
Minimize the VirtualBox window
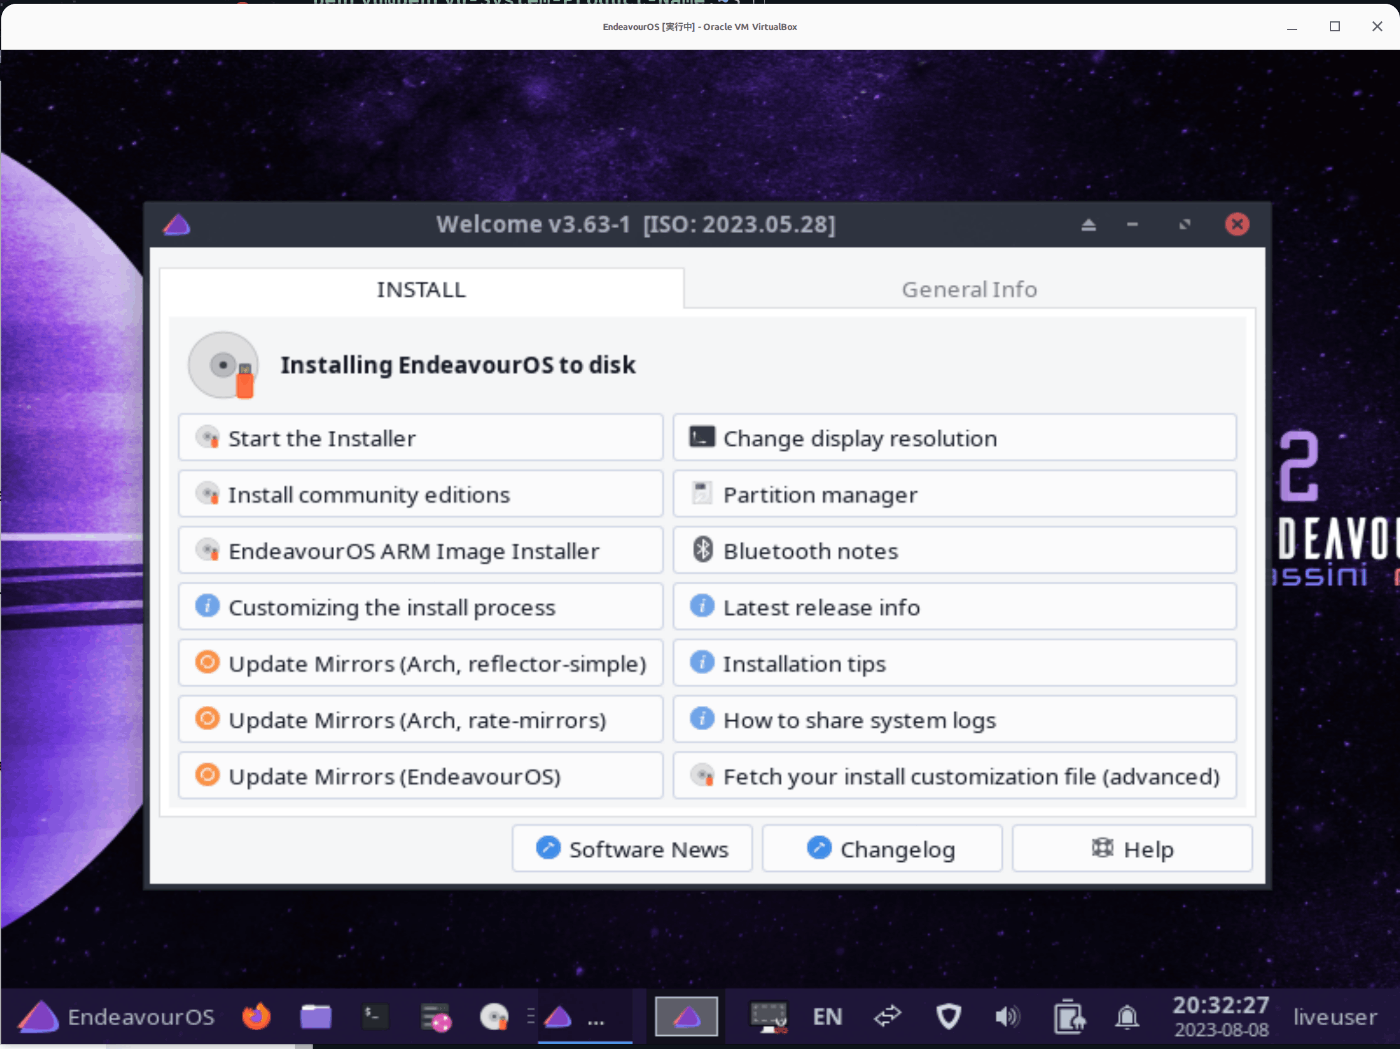coord(1292,27)
